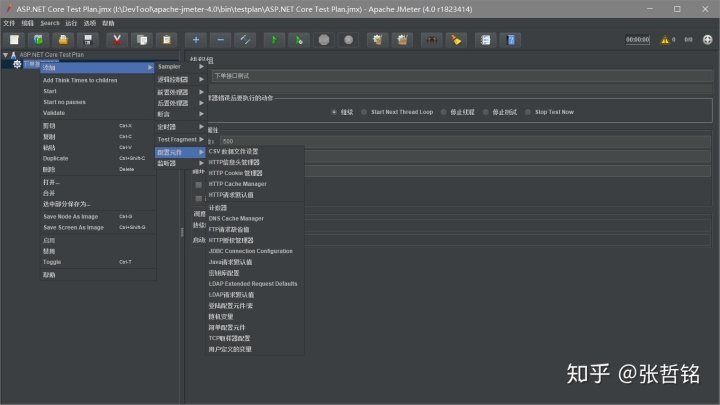Click the Clear results toolbar icon
Image resolution: width=720 pixels, height=405 pixels.
point(377,40)
